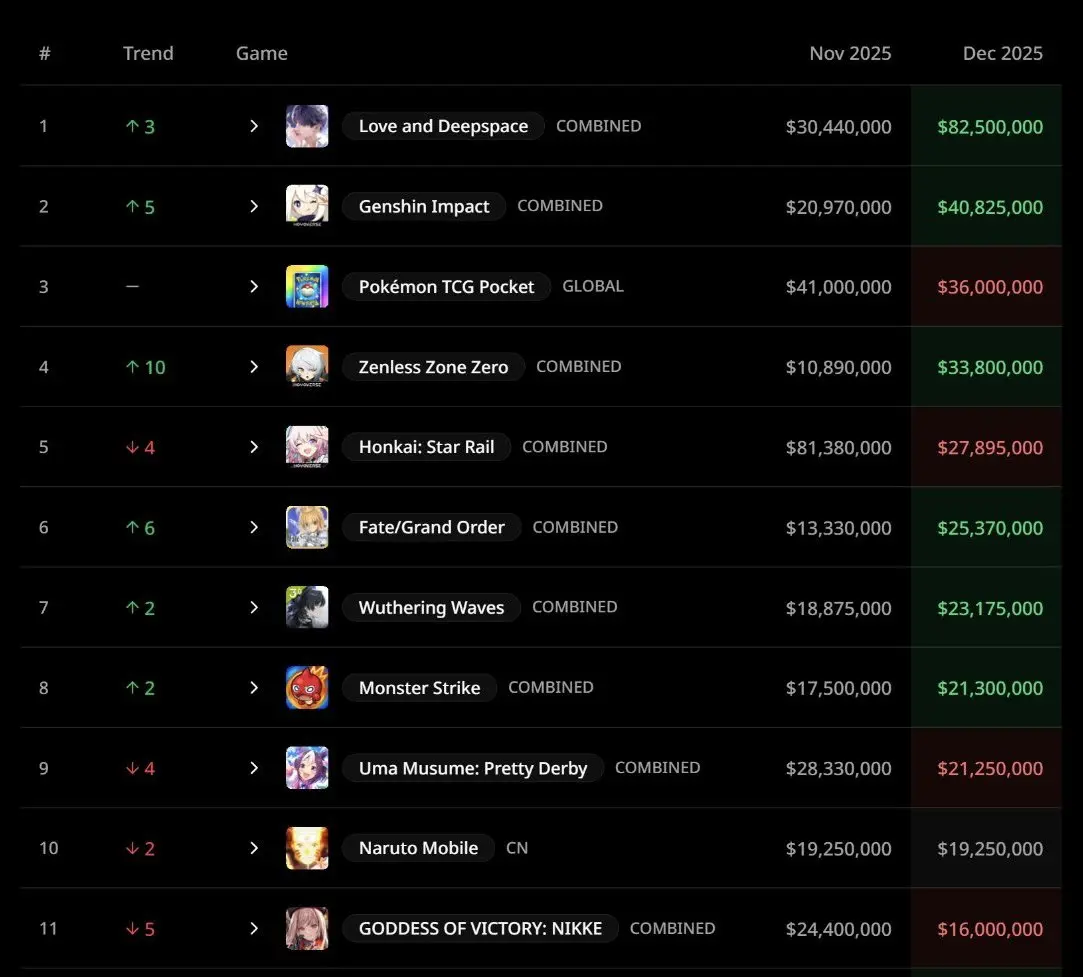This screenshot has height=977, width=1083.
Task: Click the Fate/Grand Order game icon
Action: (307, 527)
